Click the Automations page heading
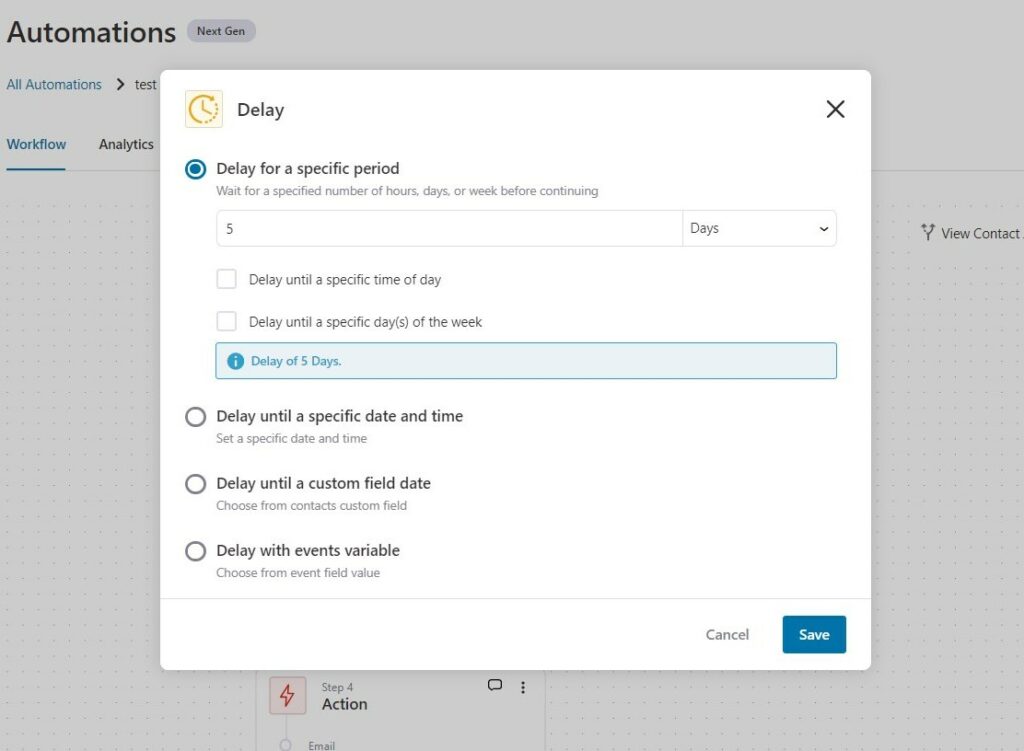The height and width of the screenshot is (751, 1024). [x=91, y=32]
